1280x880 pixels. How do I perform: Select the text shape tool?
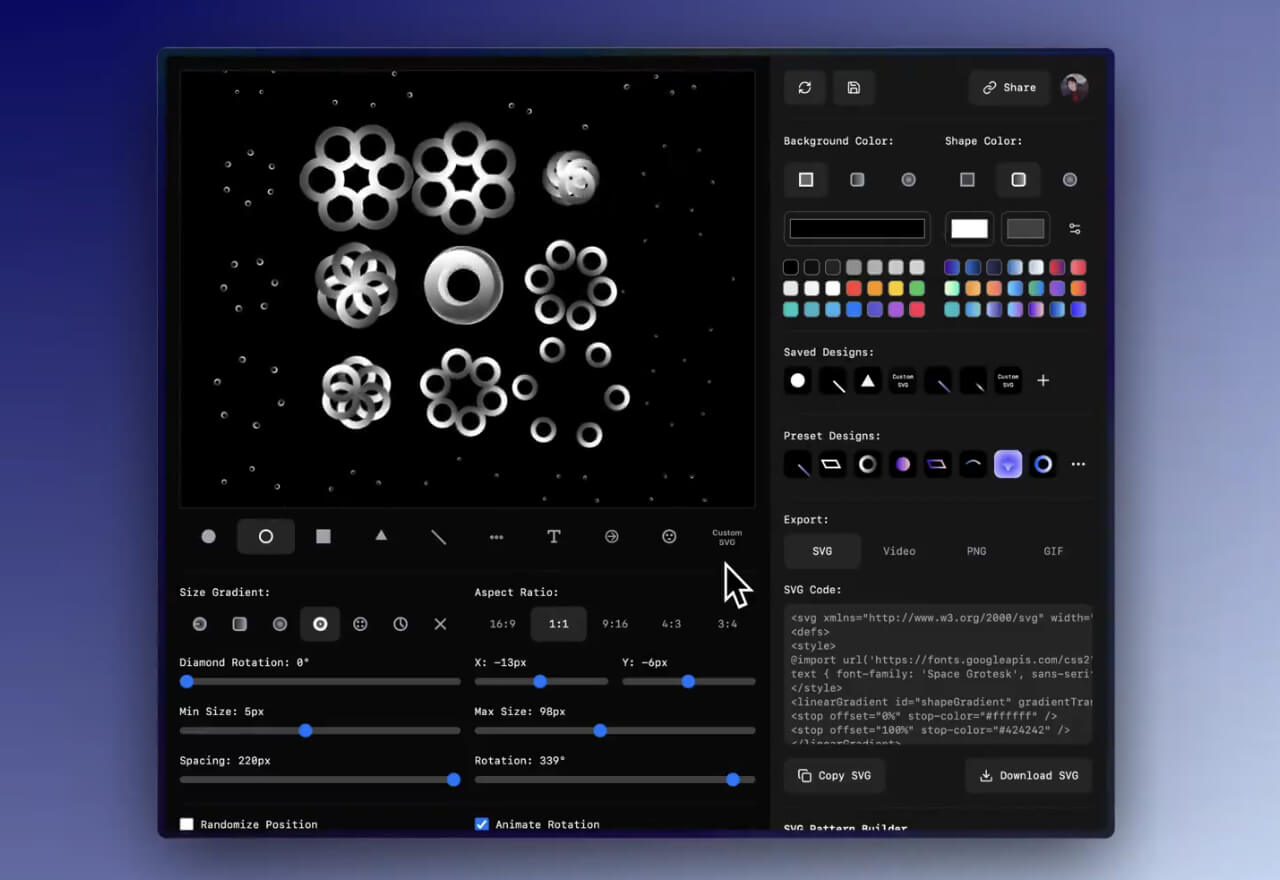(x=553, y=537)
